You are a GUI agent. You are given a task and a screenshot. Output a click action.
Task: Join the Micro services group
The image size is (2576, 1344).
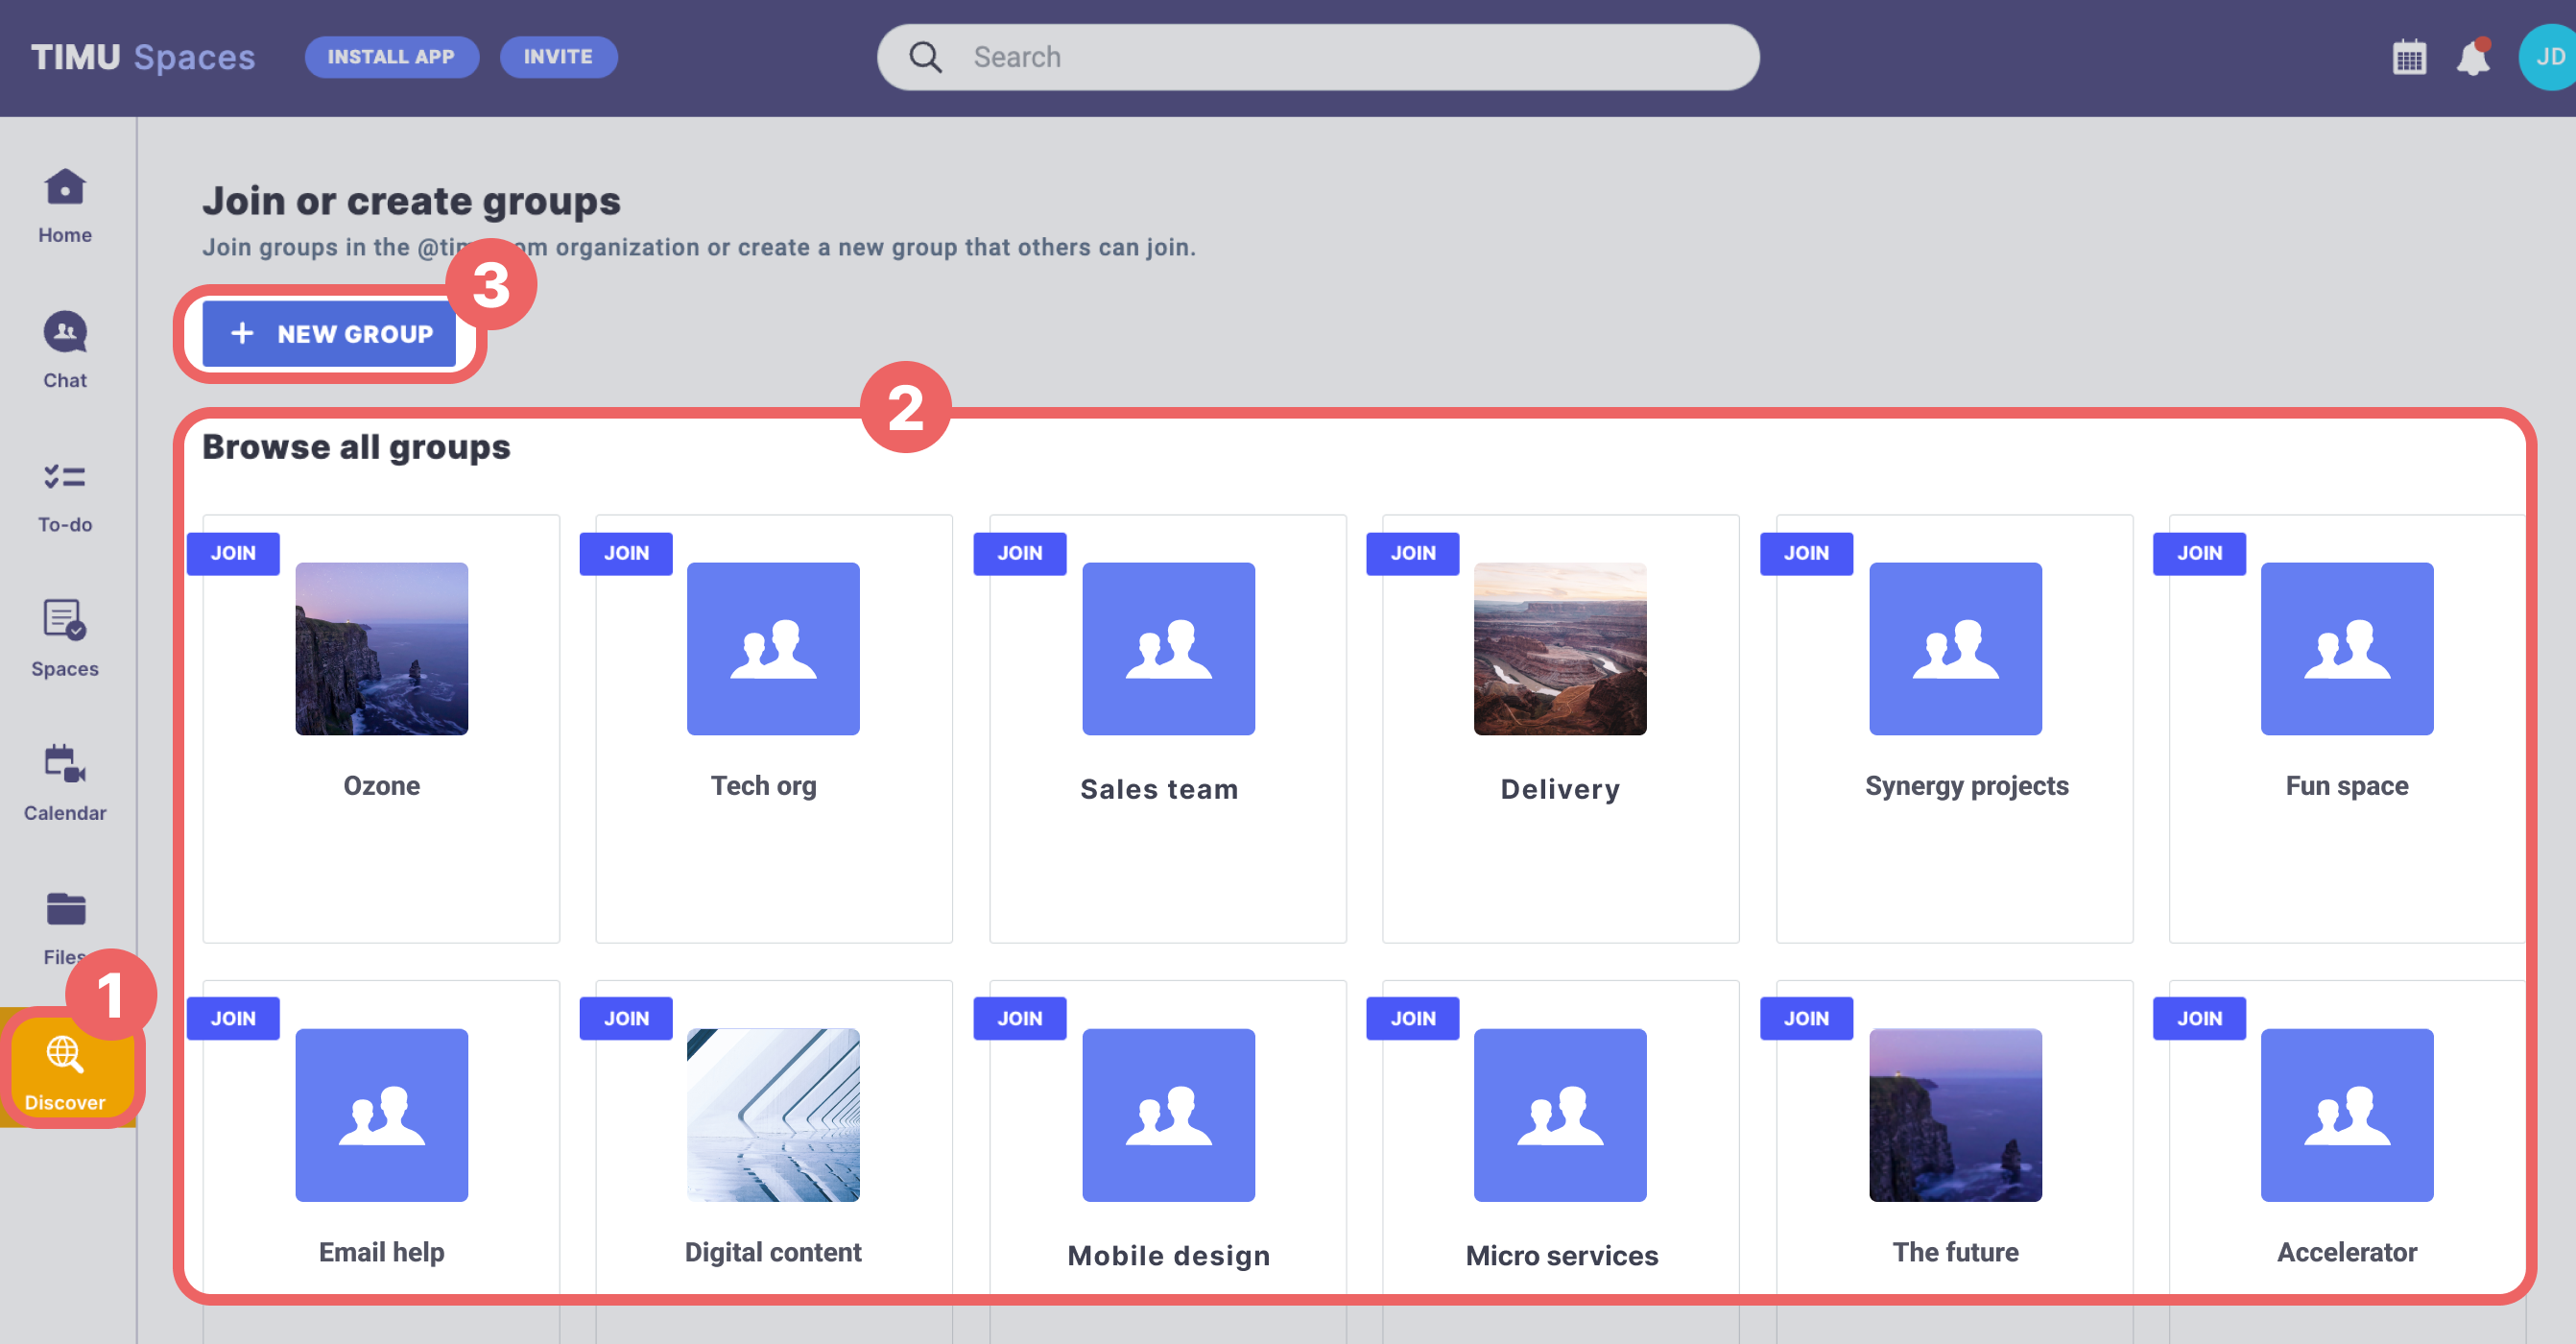tap(1412, 1018)
